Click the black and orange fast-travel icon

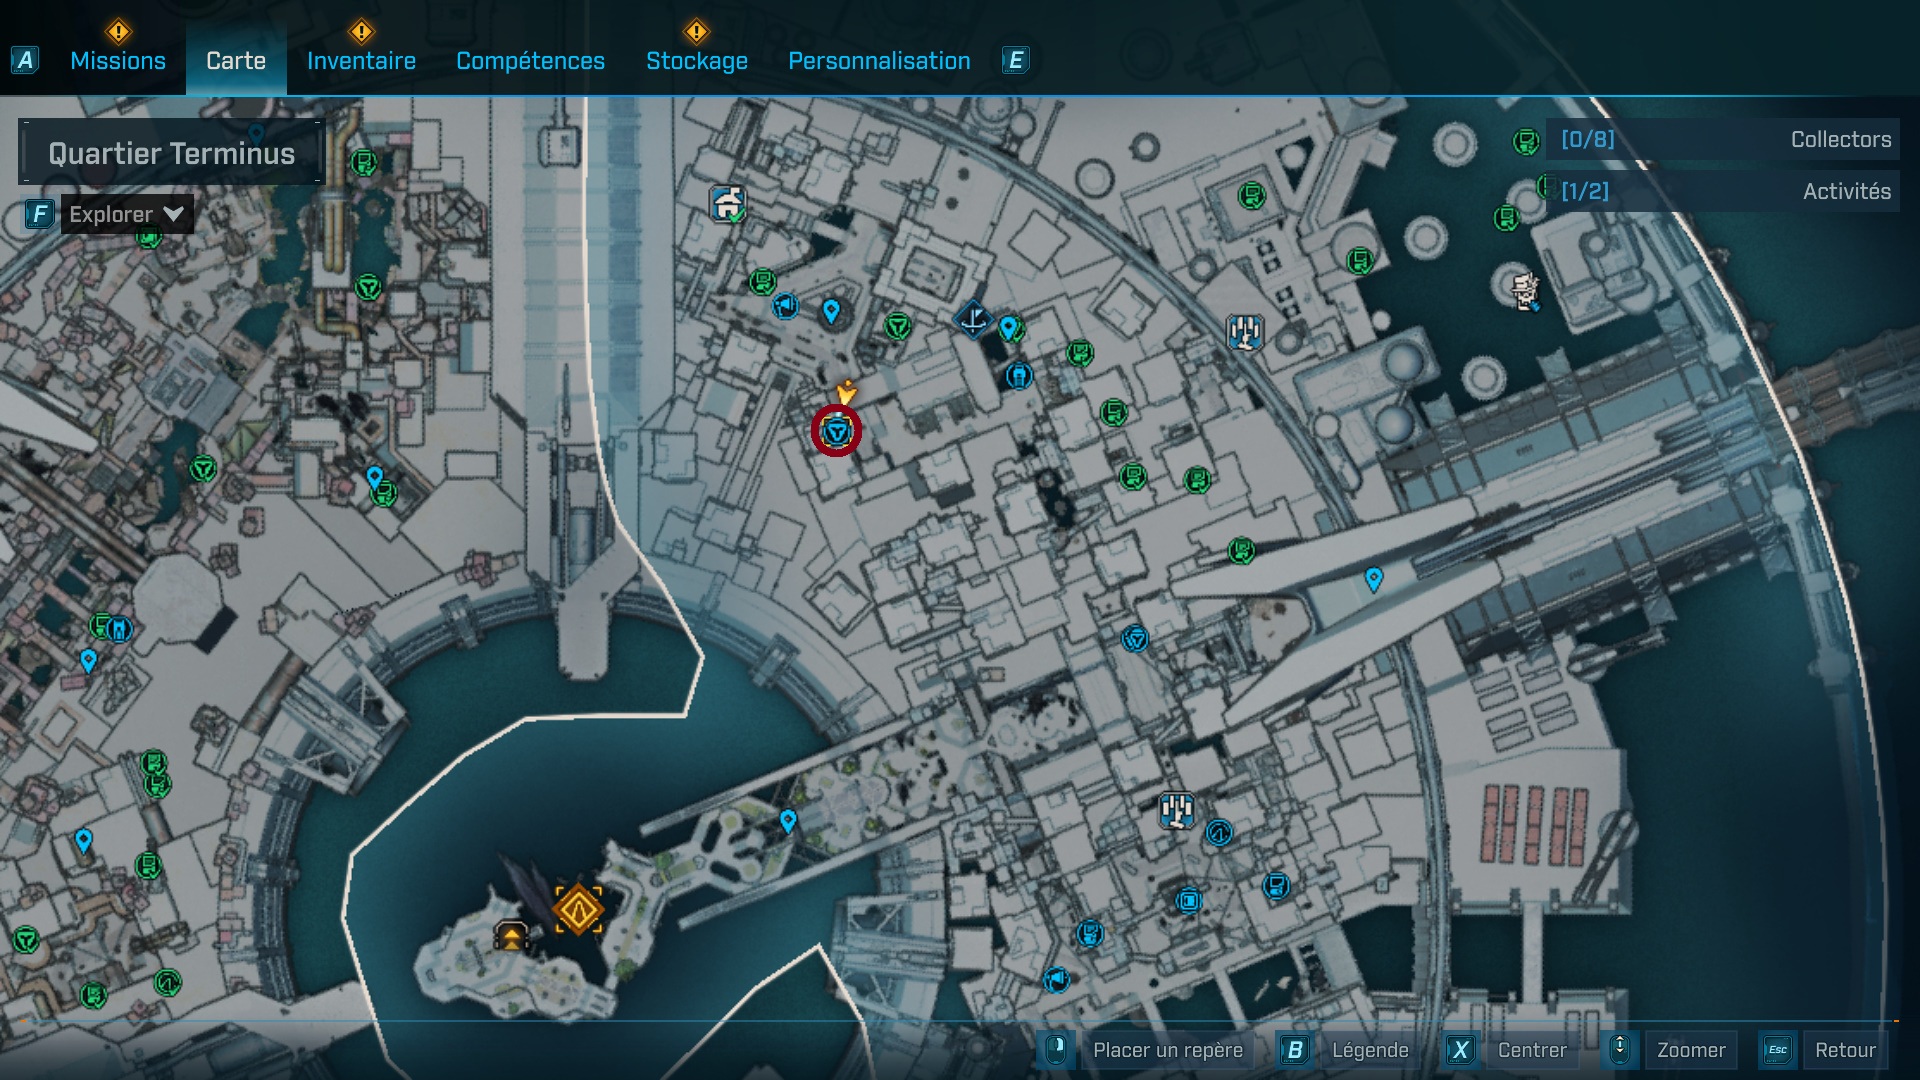pos(511,936)
